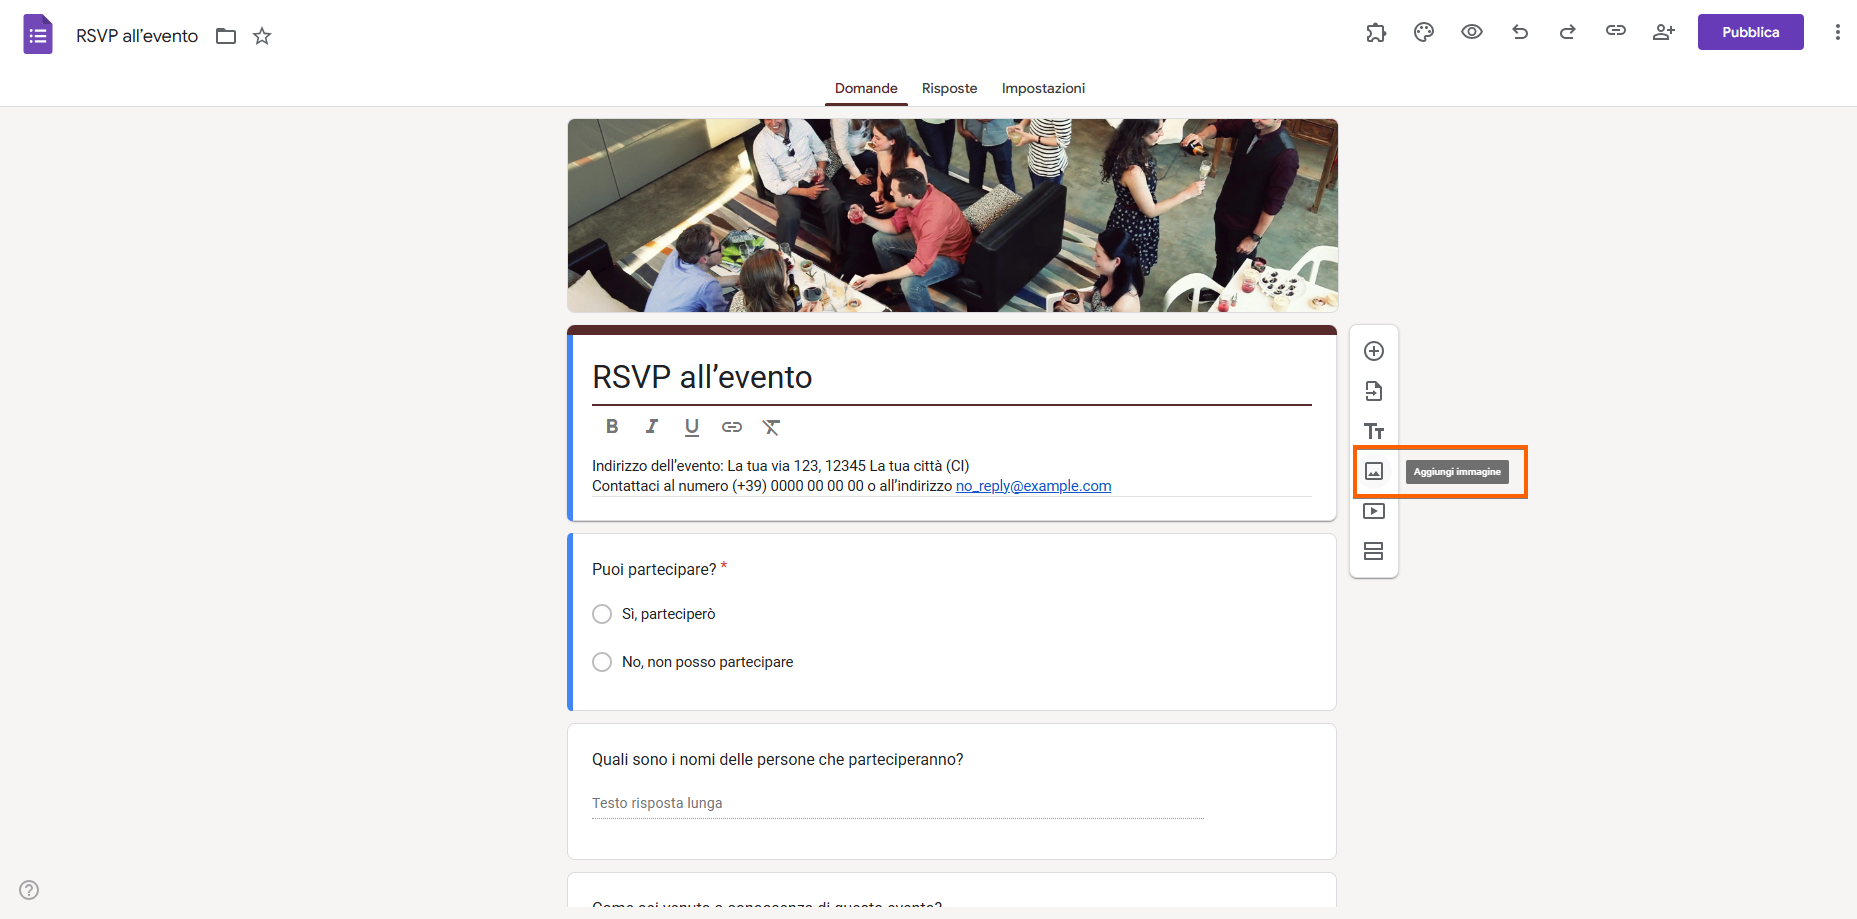Open the theme customization palette icon
This screenshot has height=919, width=1857.
pos(1423,31)
